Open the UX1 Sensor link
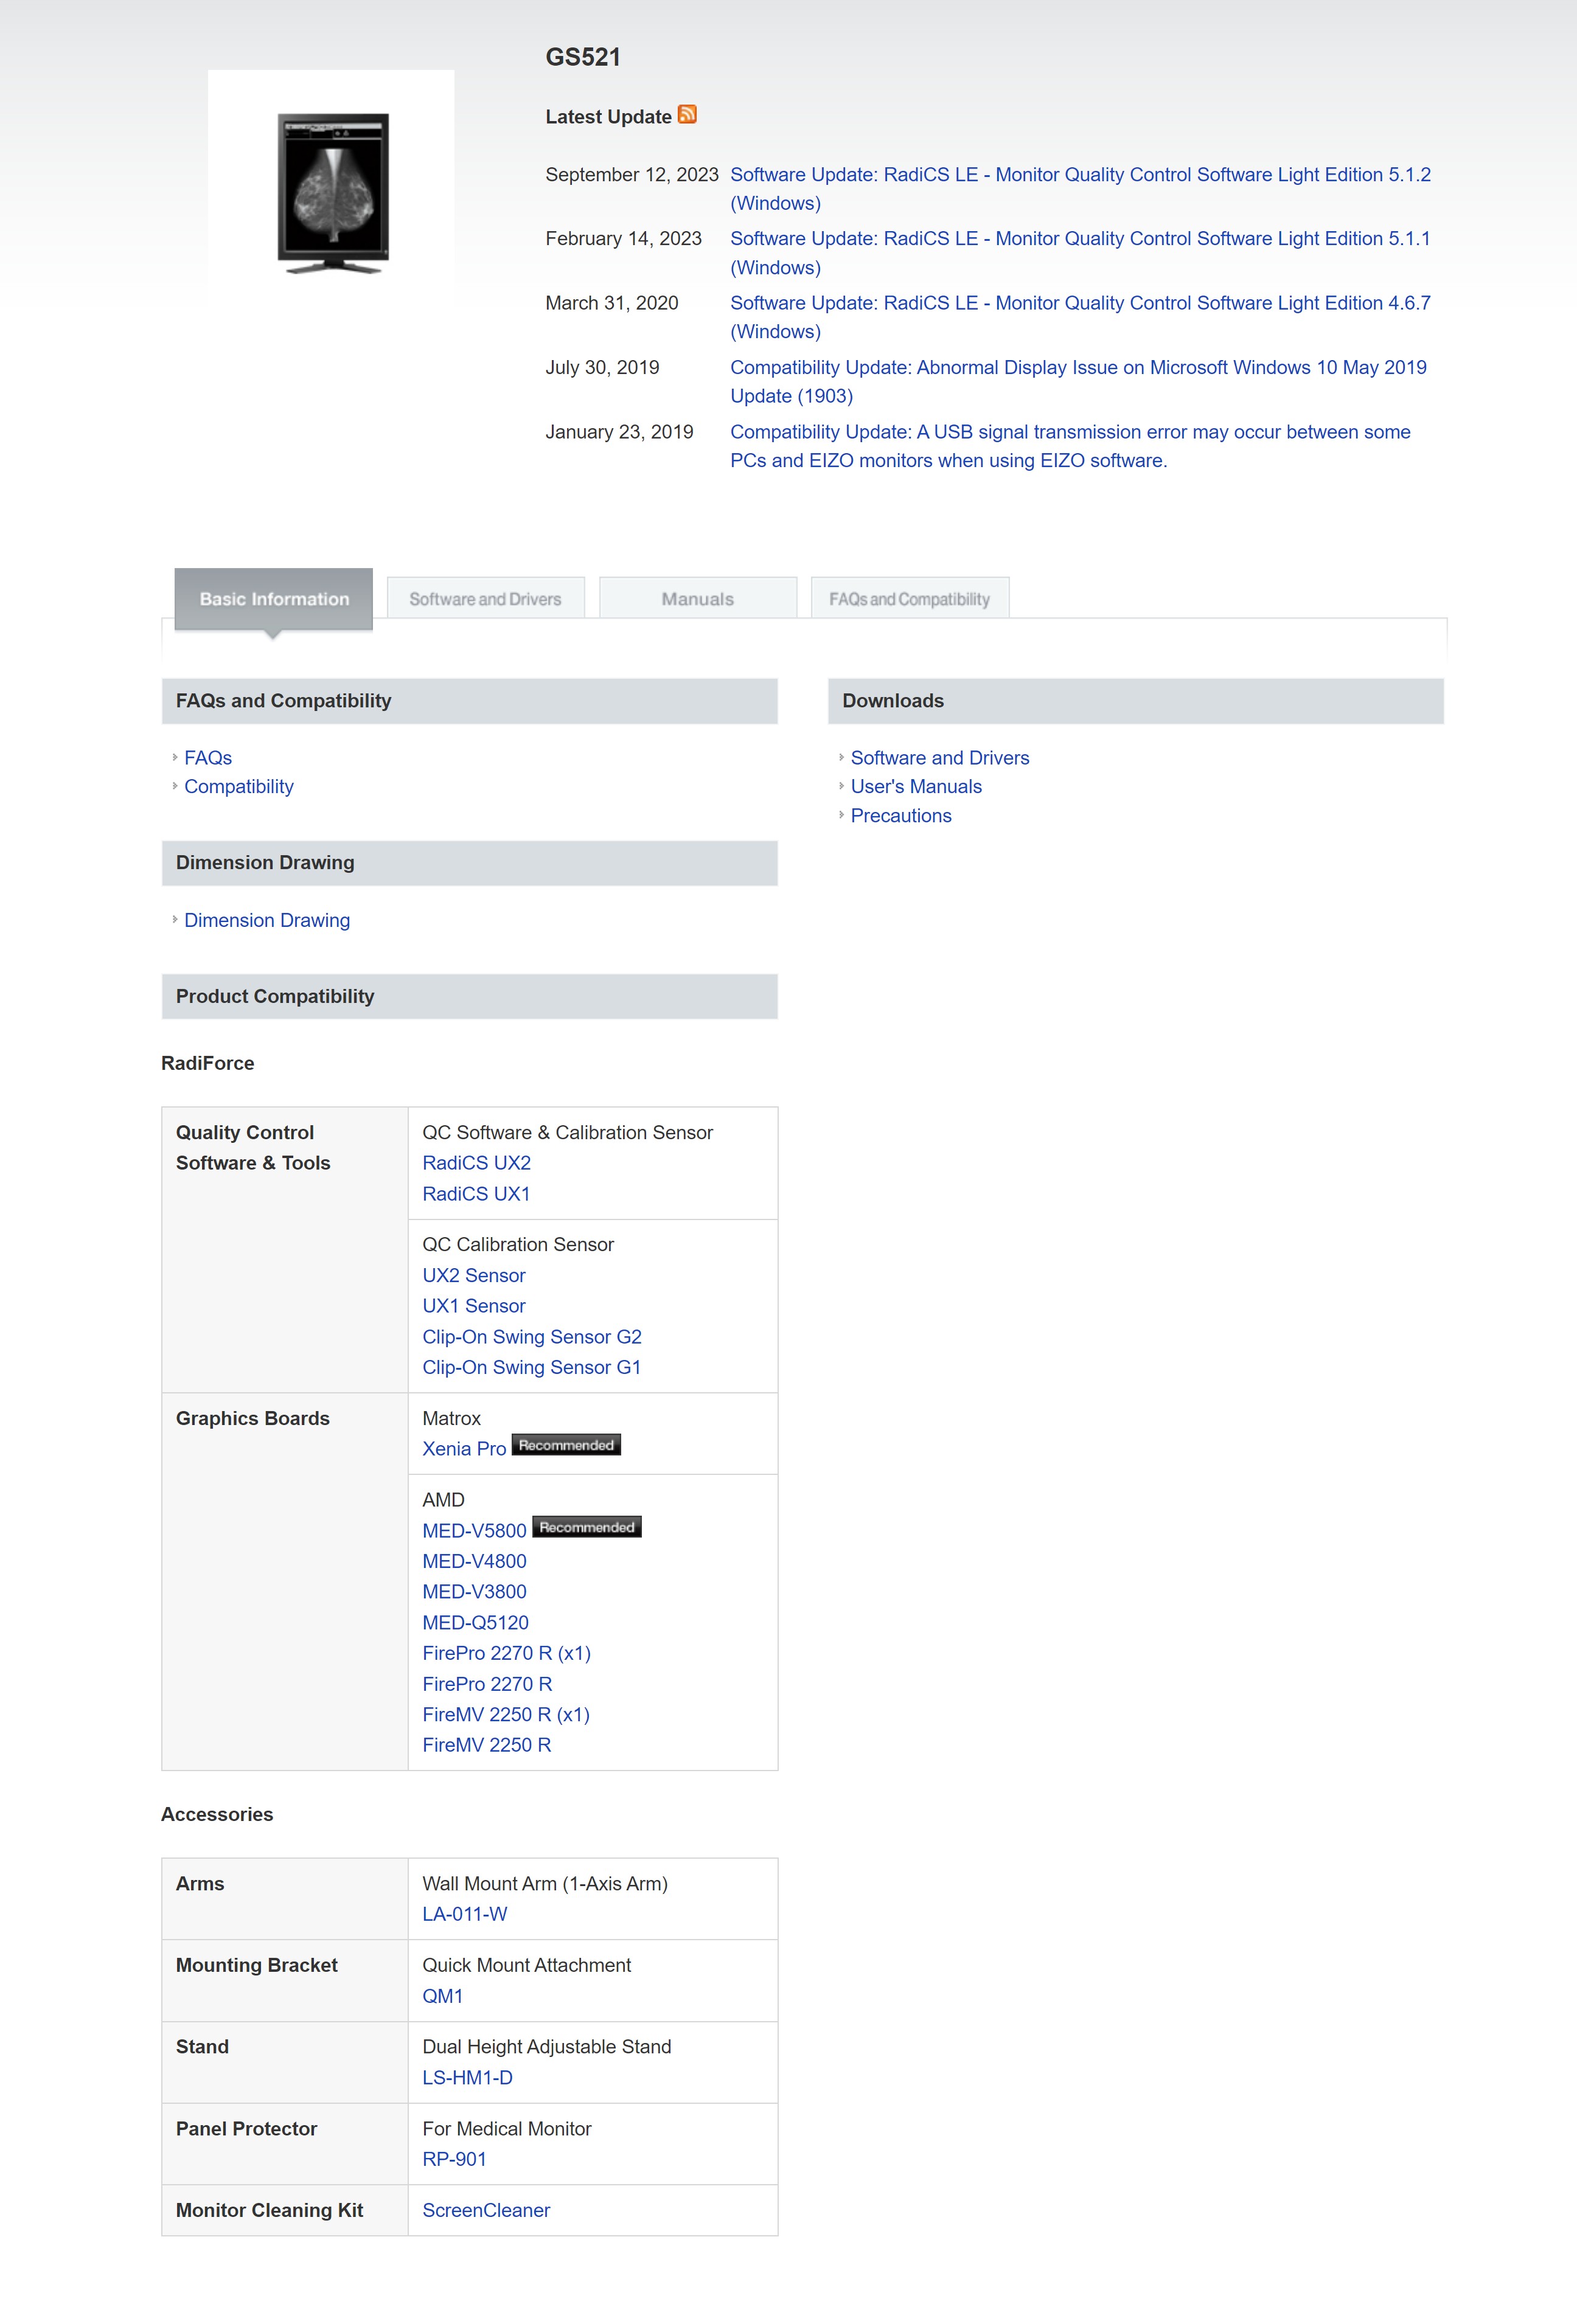 click(473, 1306)
